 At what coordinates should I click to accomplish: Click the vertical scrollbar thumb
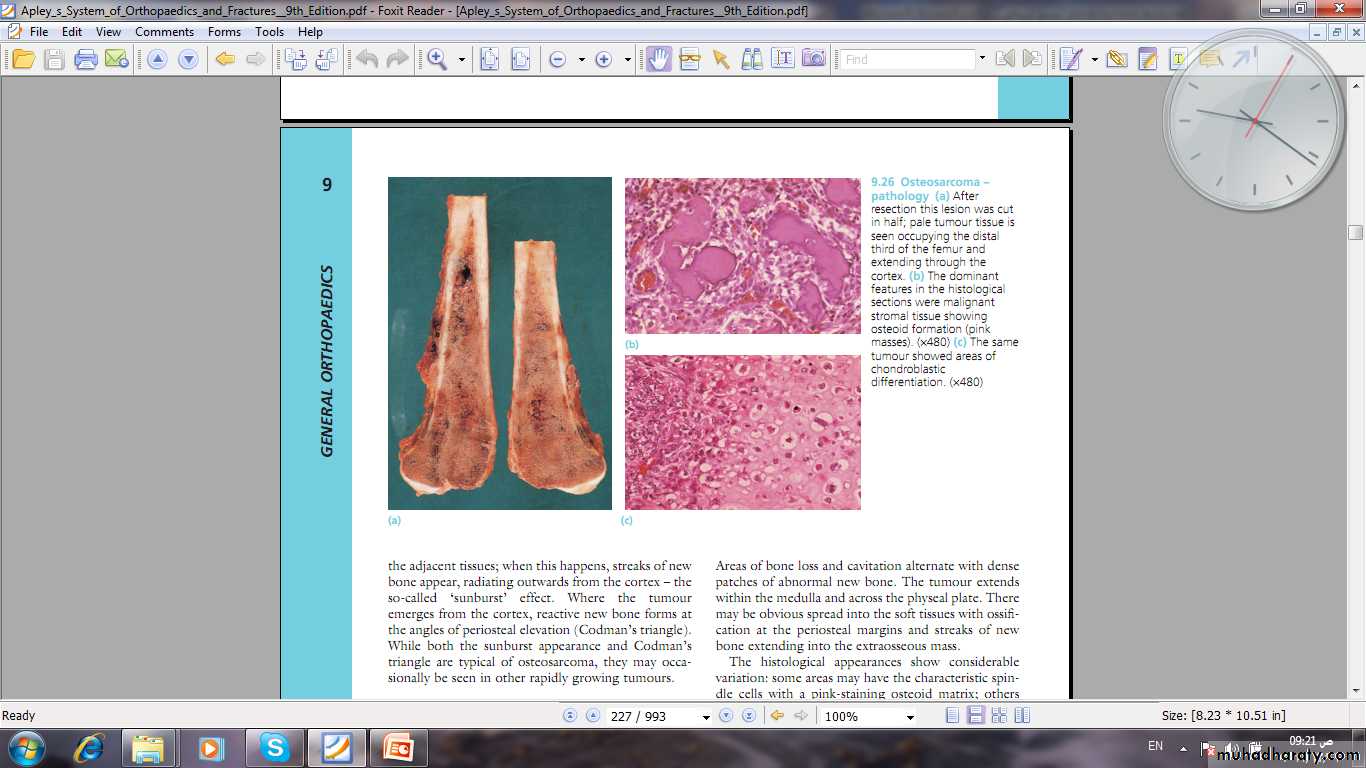(x=1355, y=233)
